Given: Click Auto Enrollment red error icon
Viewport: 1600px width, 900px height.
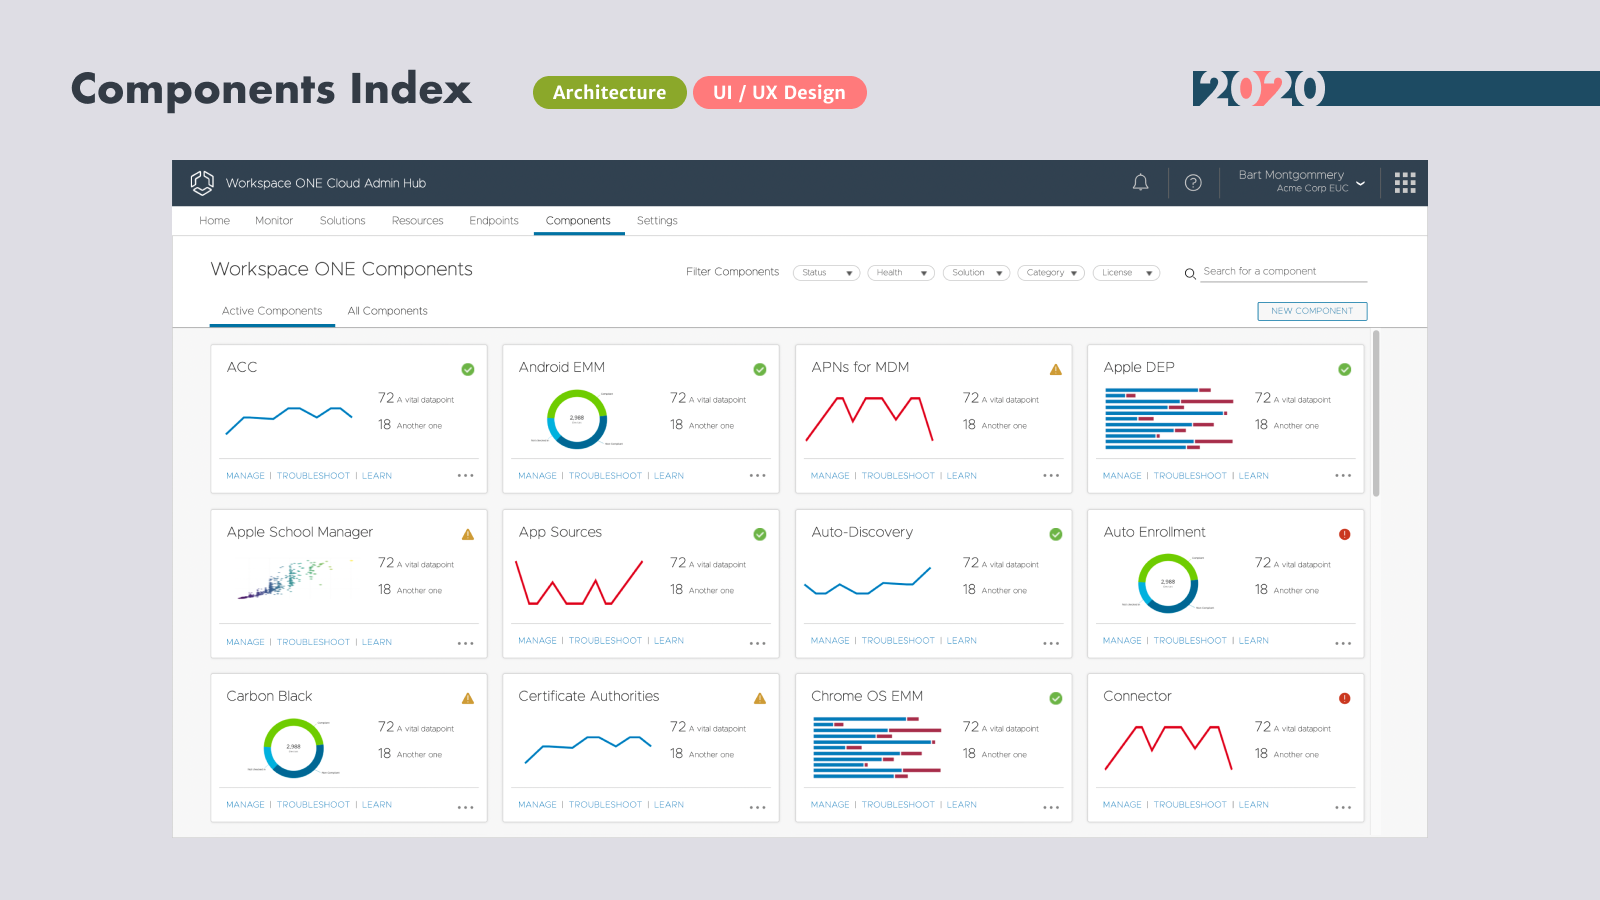Looking at the screenshot, I should point(1345,534).
